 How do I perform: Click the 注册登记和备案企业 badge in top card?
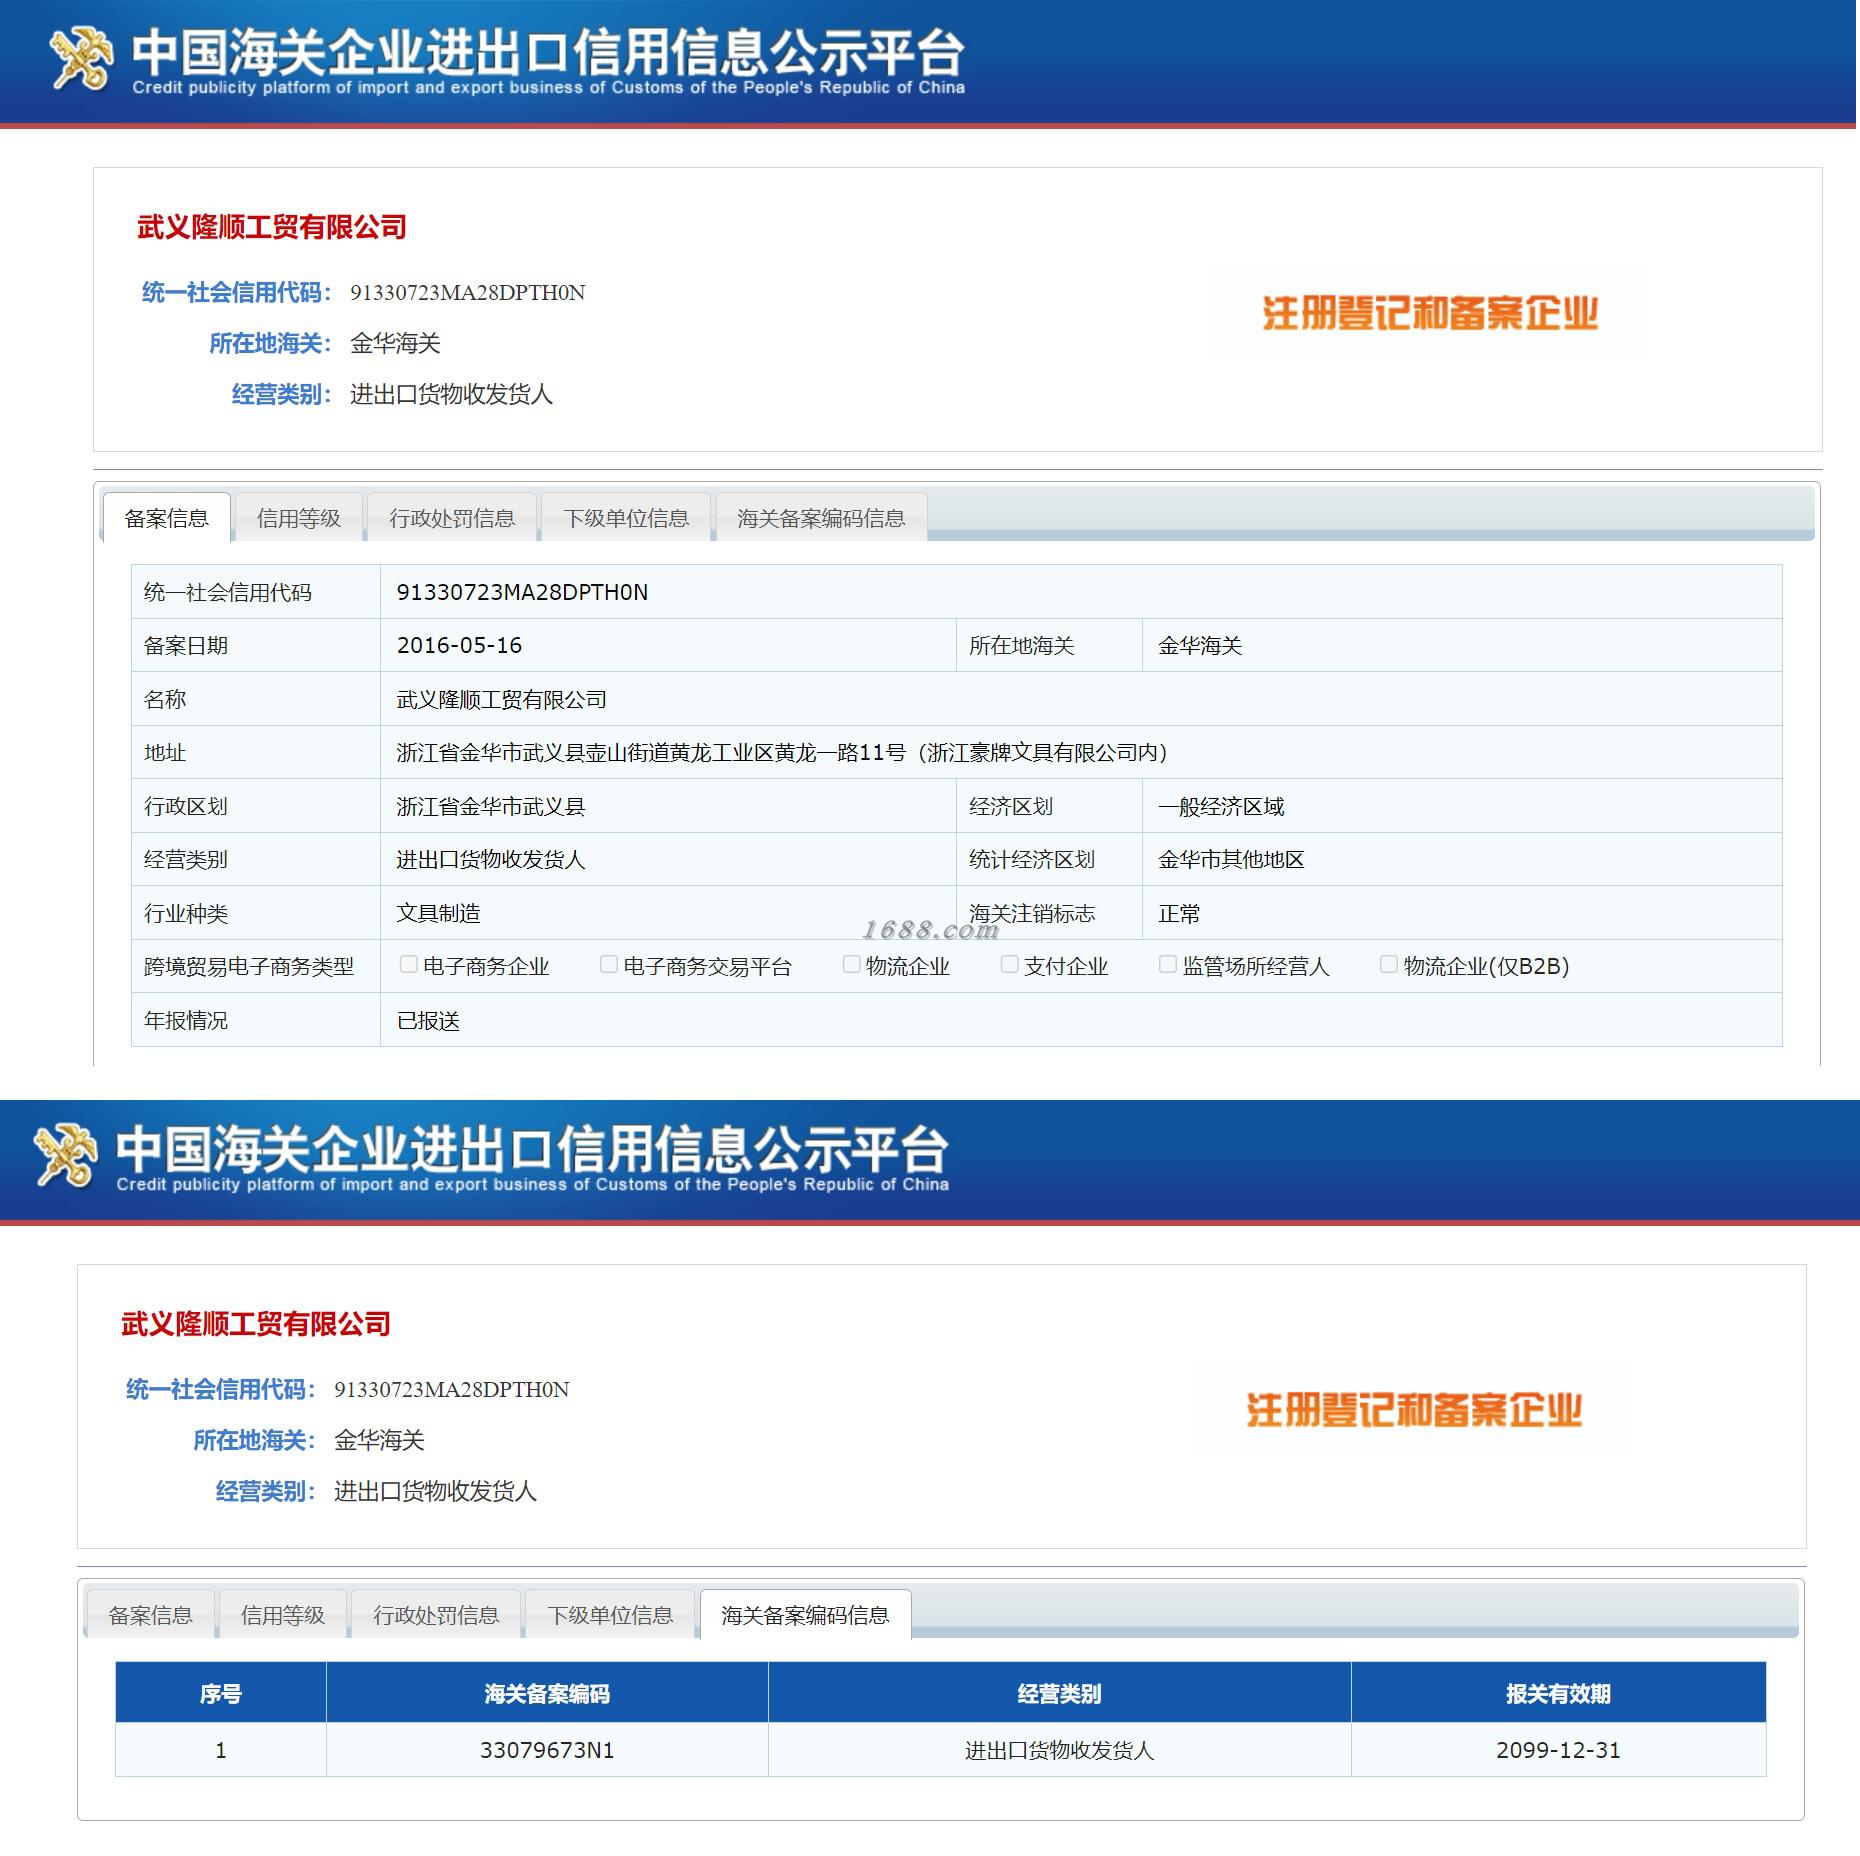[x=1430, y=313]
